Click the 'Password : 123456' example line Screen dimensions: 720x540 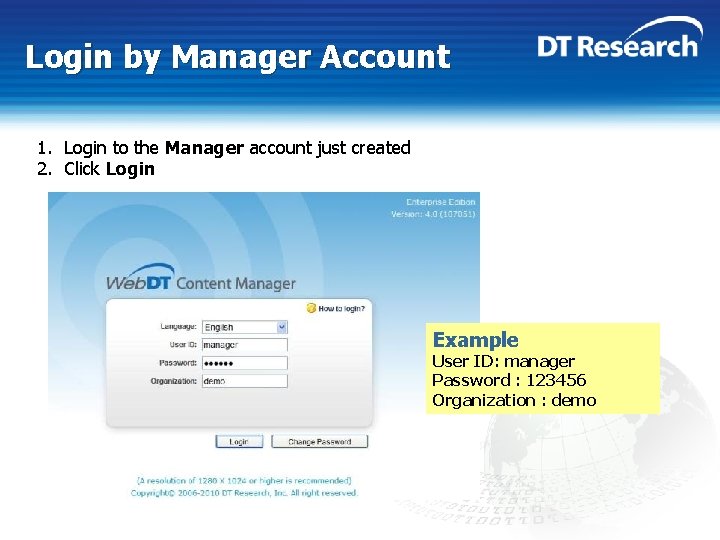click(x=509, y=380)
